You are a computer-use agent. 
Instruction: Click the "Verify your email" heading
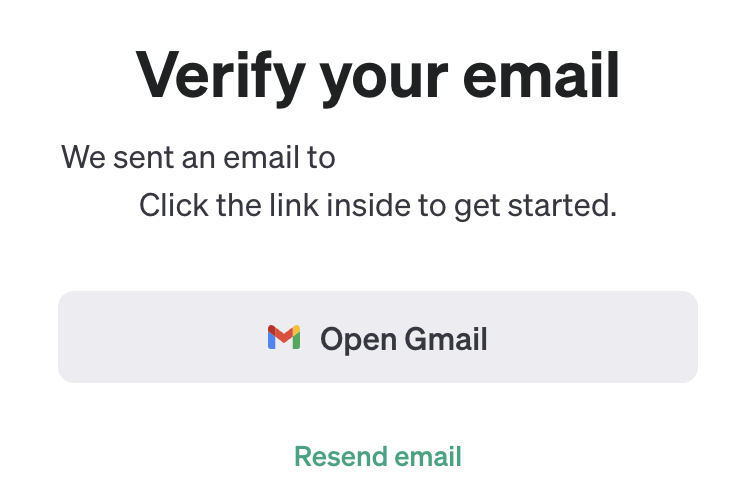[x=378, y=77]
